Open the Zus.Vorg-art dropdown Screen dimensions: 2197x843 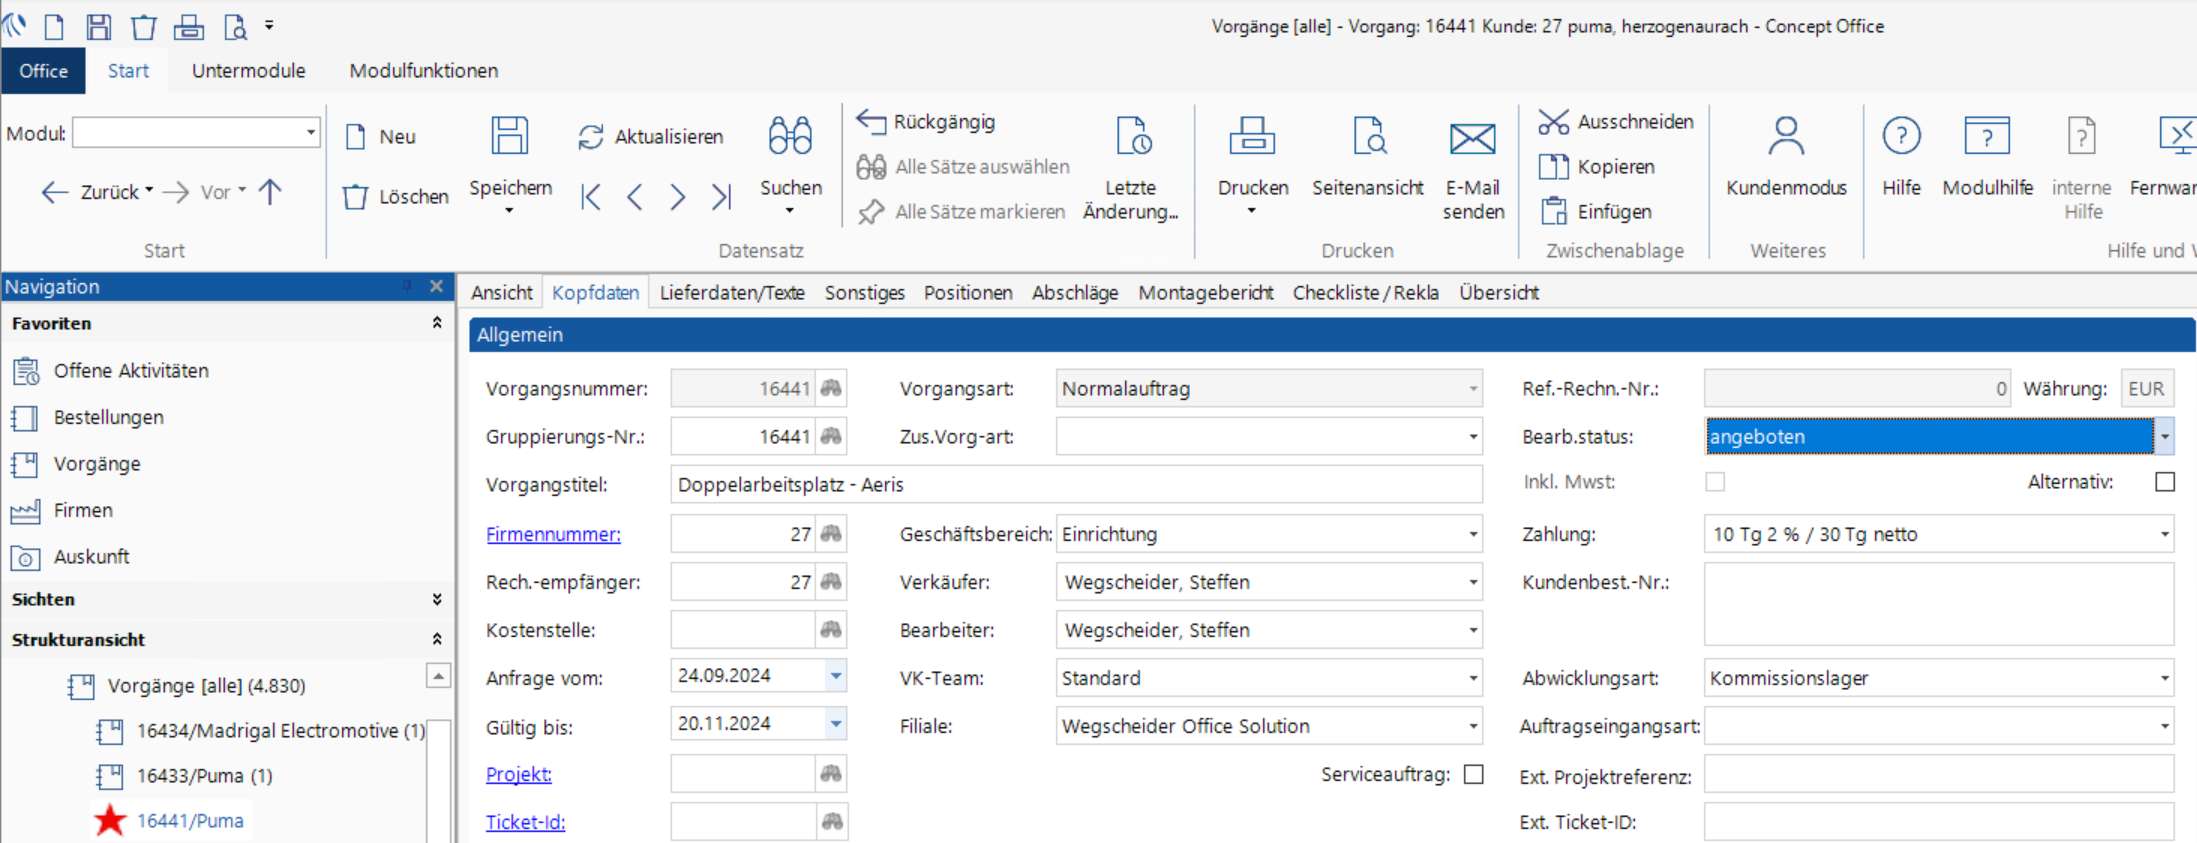(x=1473, y=437)
